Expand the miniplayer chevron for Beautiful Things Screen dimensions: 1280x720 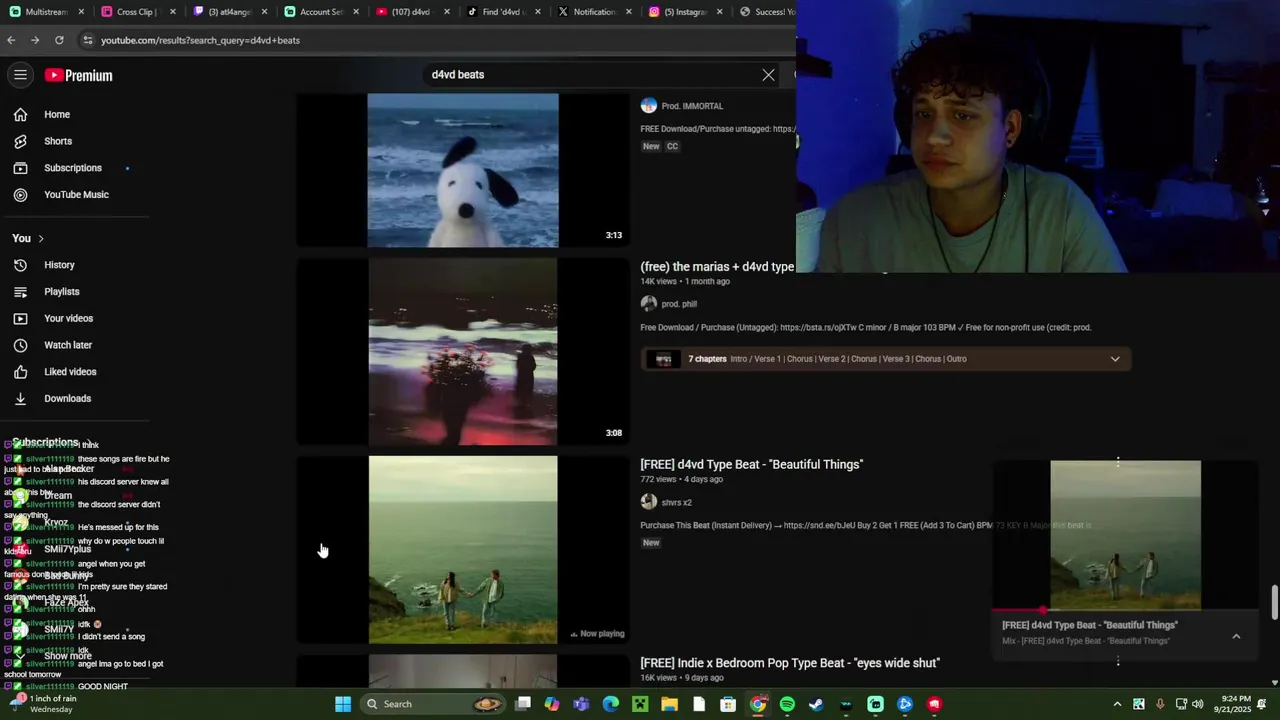(x=1236, y=636)
